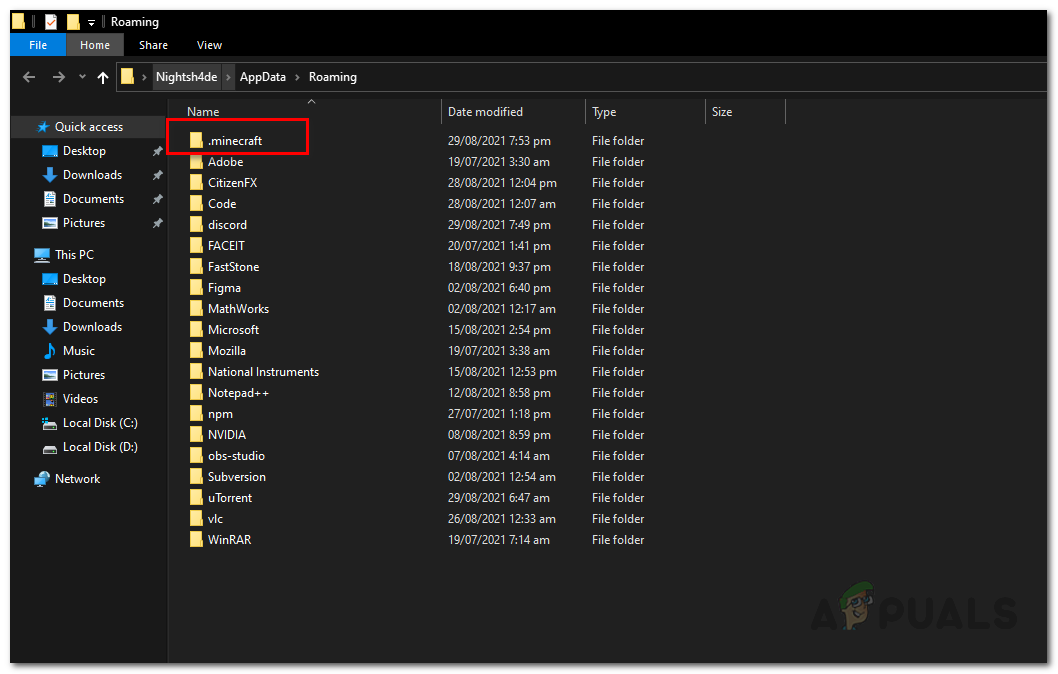This screenshot has width=1058, height=674.
Task: Click AppData in the address path
Action: (262, 77)
